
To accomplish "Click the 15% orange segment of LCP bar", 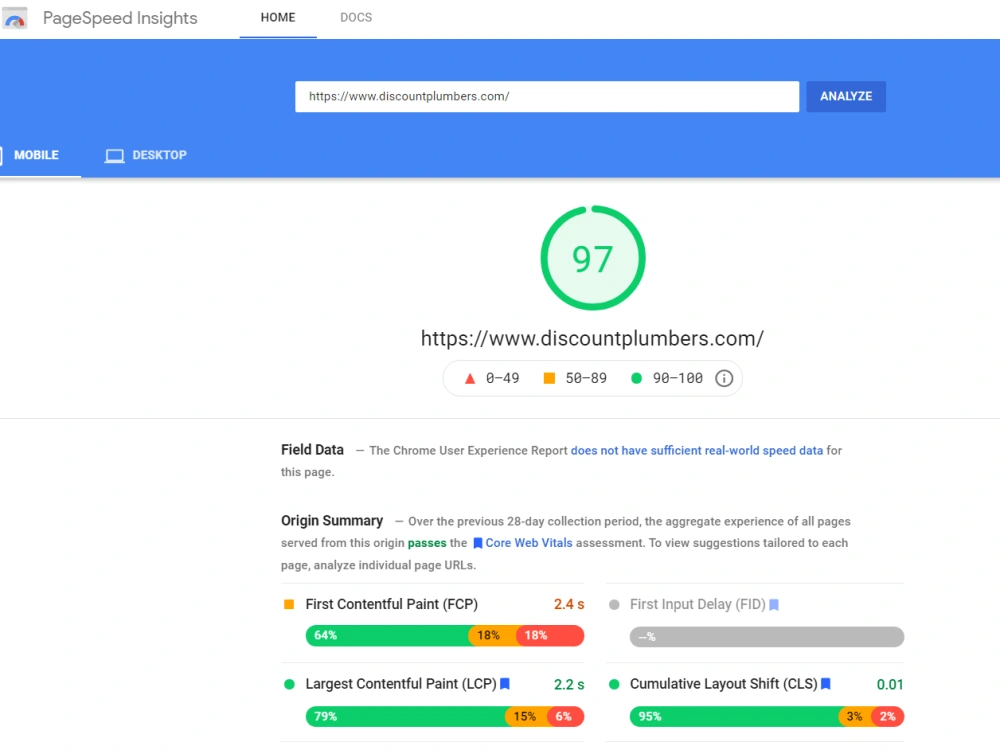I will coord(528,716).
